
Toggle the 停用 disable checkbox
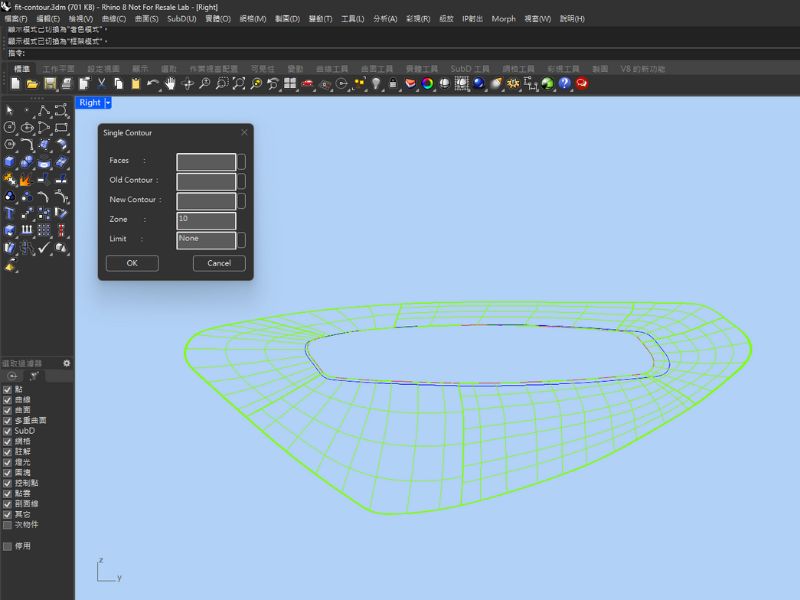[x=8, y=546]
